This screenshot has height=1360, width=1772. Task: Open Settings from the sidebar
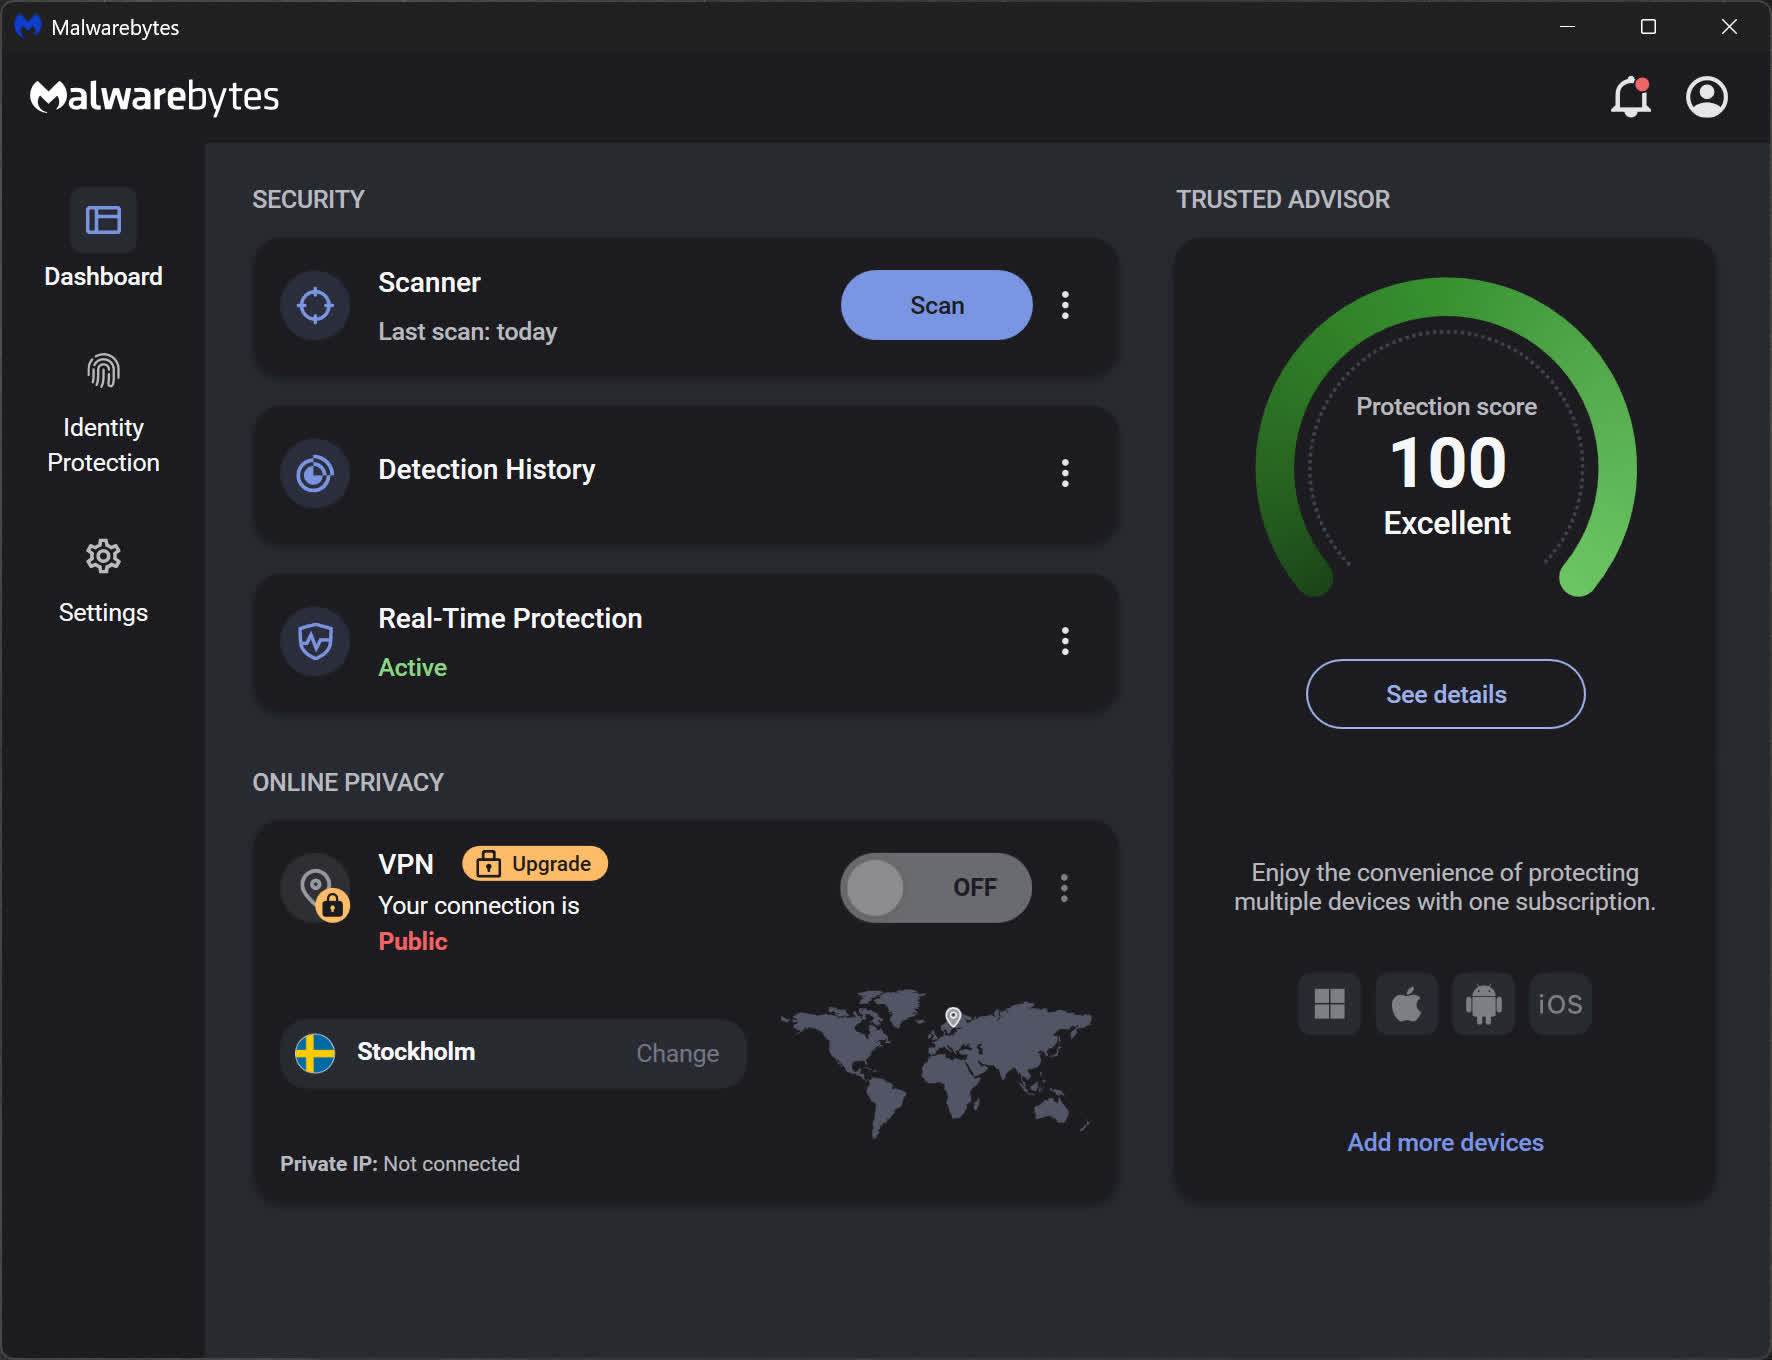point(103,582)
